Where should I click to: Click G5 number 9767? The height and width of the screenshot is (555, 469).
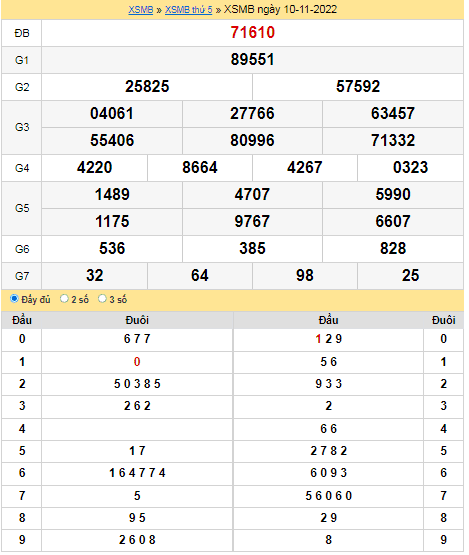coord(252,222)
